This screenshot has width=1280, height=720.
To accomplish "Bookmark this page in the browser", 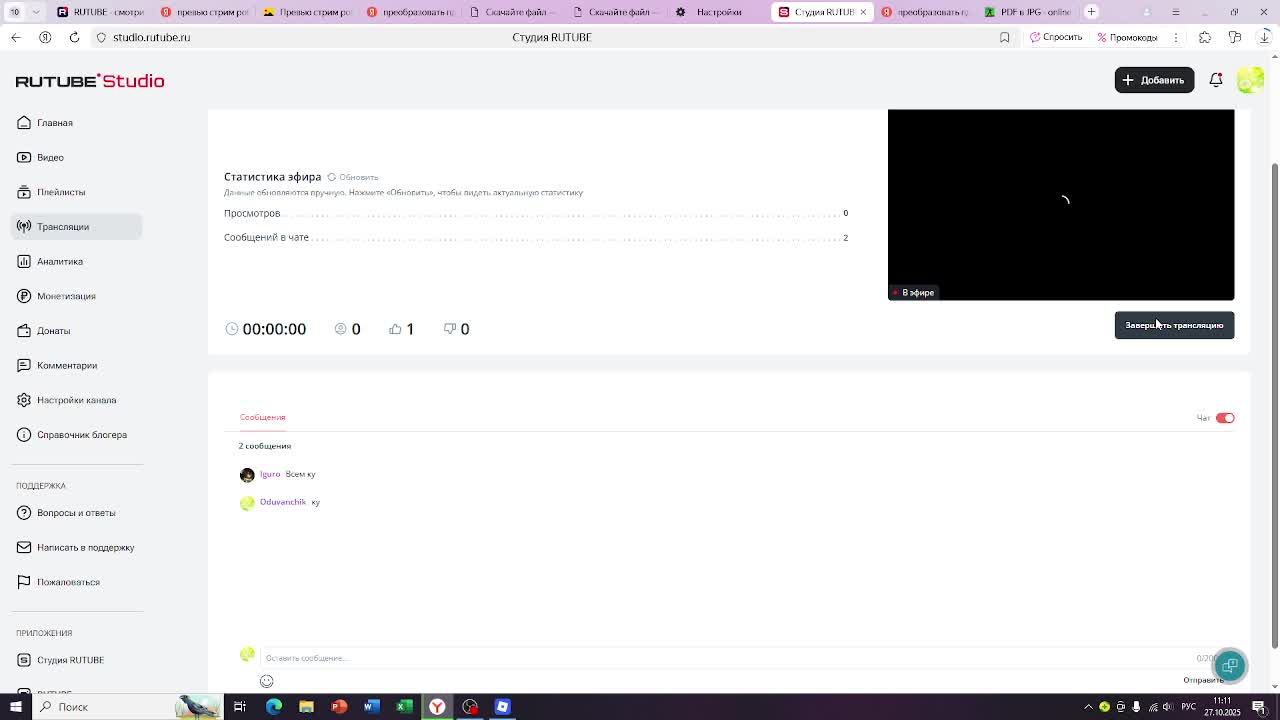I will tap(1005, 37).
